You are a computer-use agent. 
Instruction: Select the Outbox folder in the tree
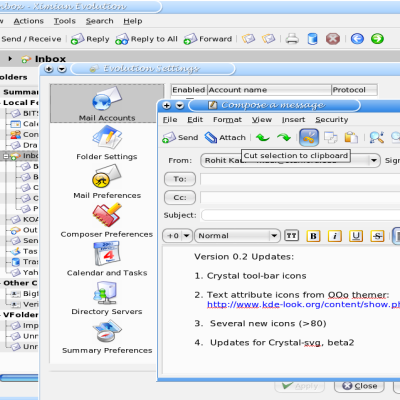point(24,230)
